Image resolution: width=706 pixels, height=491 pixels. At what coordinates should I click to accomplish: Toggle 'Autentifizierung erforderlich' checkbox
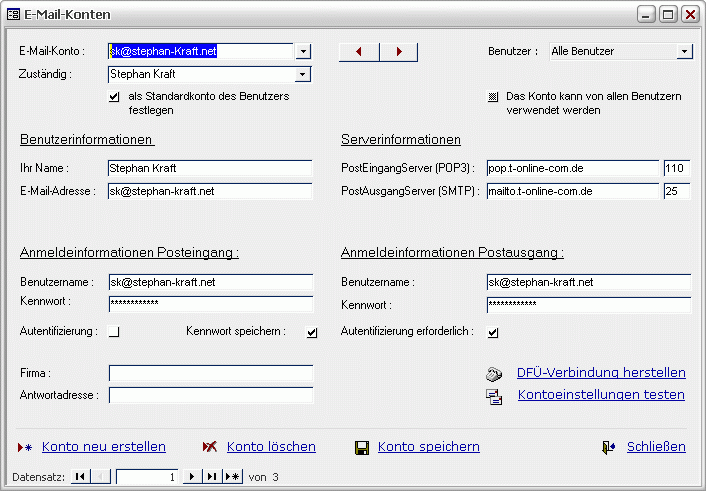(493, 332)
